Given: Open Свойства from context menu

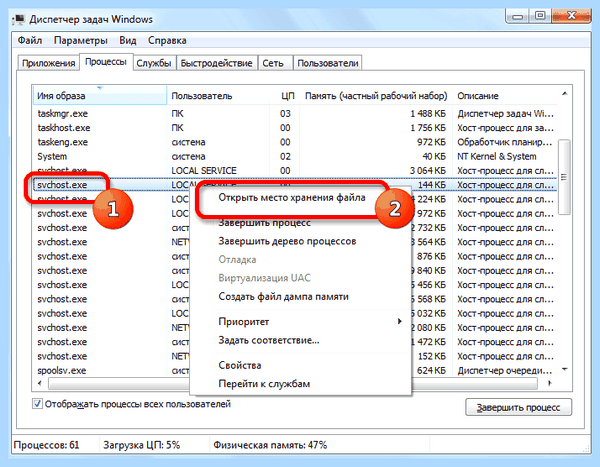Looking at the screenshot, I should pos(240,365).
